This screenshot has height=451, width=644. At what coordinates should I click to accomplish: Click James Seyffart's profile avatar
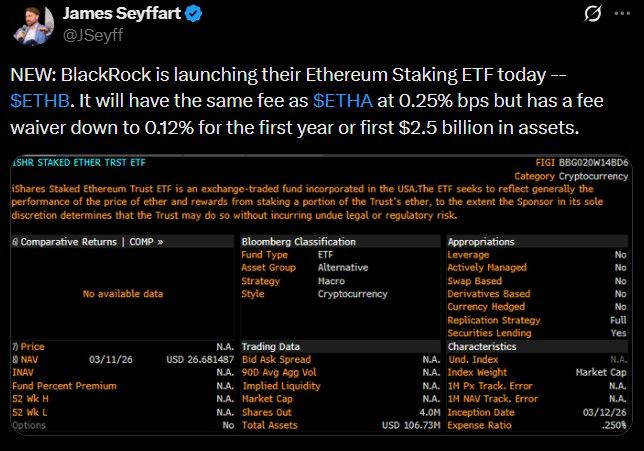(33, 24)
